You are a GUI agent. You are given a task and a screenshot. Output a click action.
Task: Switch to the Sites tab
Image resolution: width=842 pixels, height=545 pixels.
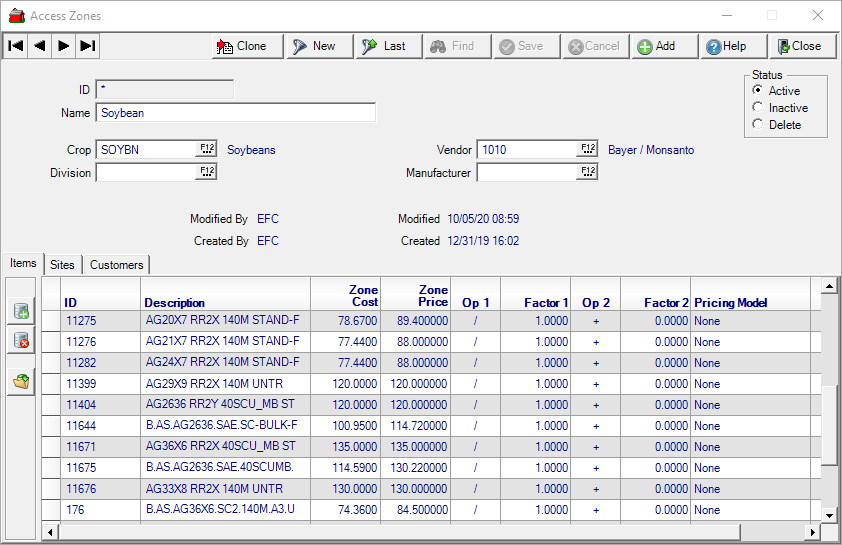pyautogui.click(x=62, y=265)
